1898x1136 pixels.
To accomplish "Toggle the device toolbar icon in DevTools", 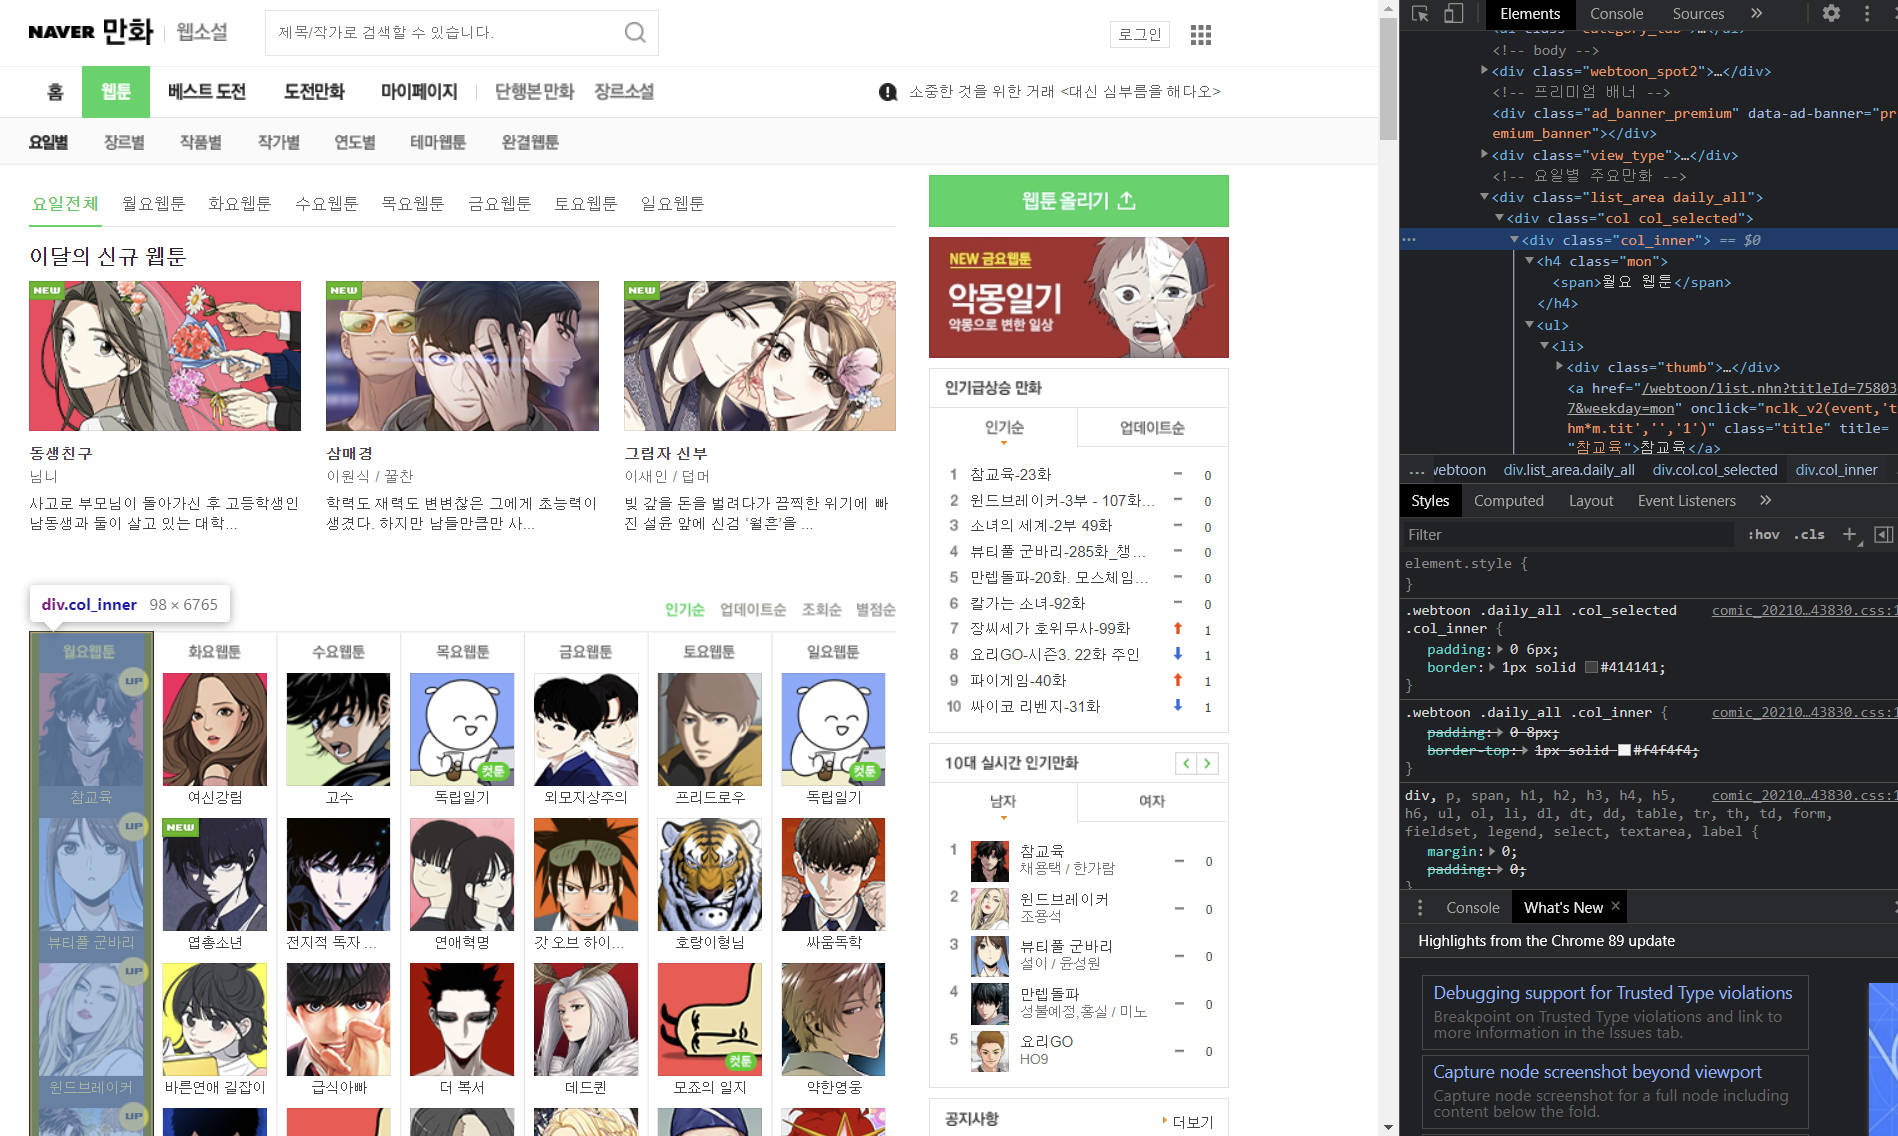I will coord(1453,14).
